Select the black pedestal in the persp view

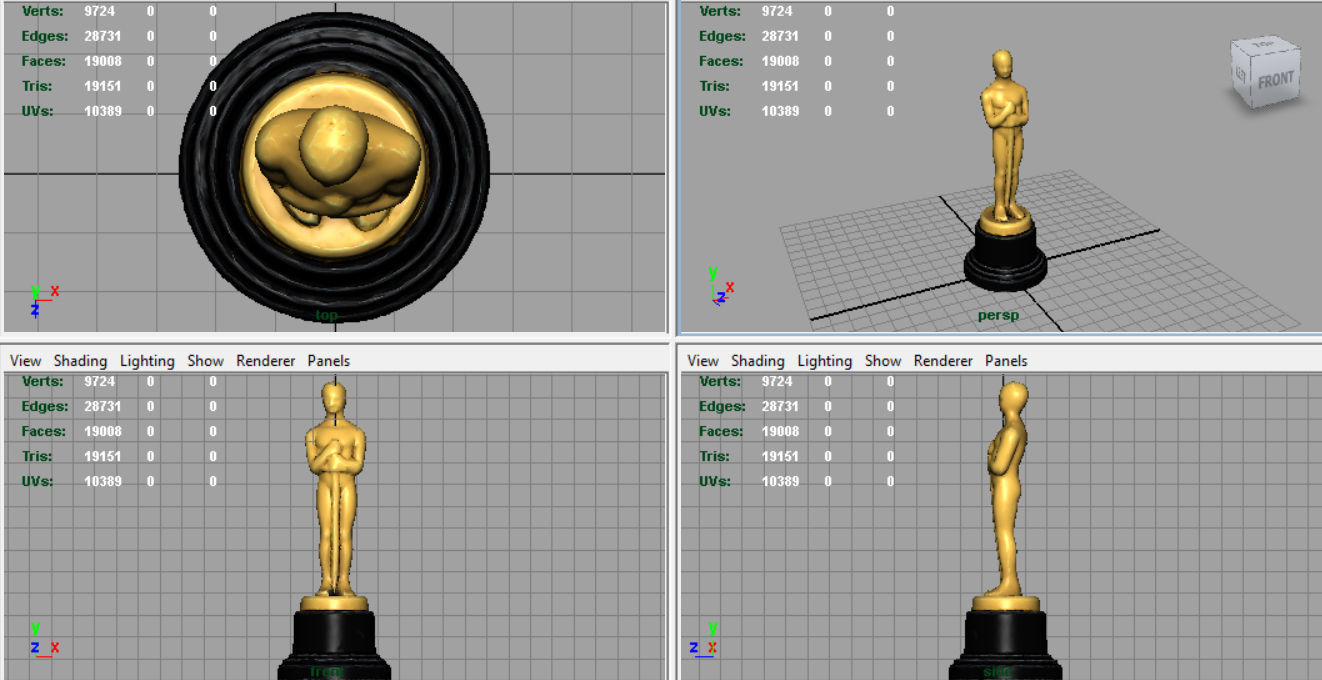click(1005, 258)
